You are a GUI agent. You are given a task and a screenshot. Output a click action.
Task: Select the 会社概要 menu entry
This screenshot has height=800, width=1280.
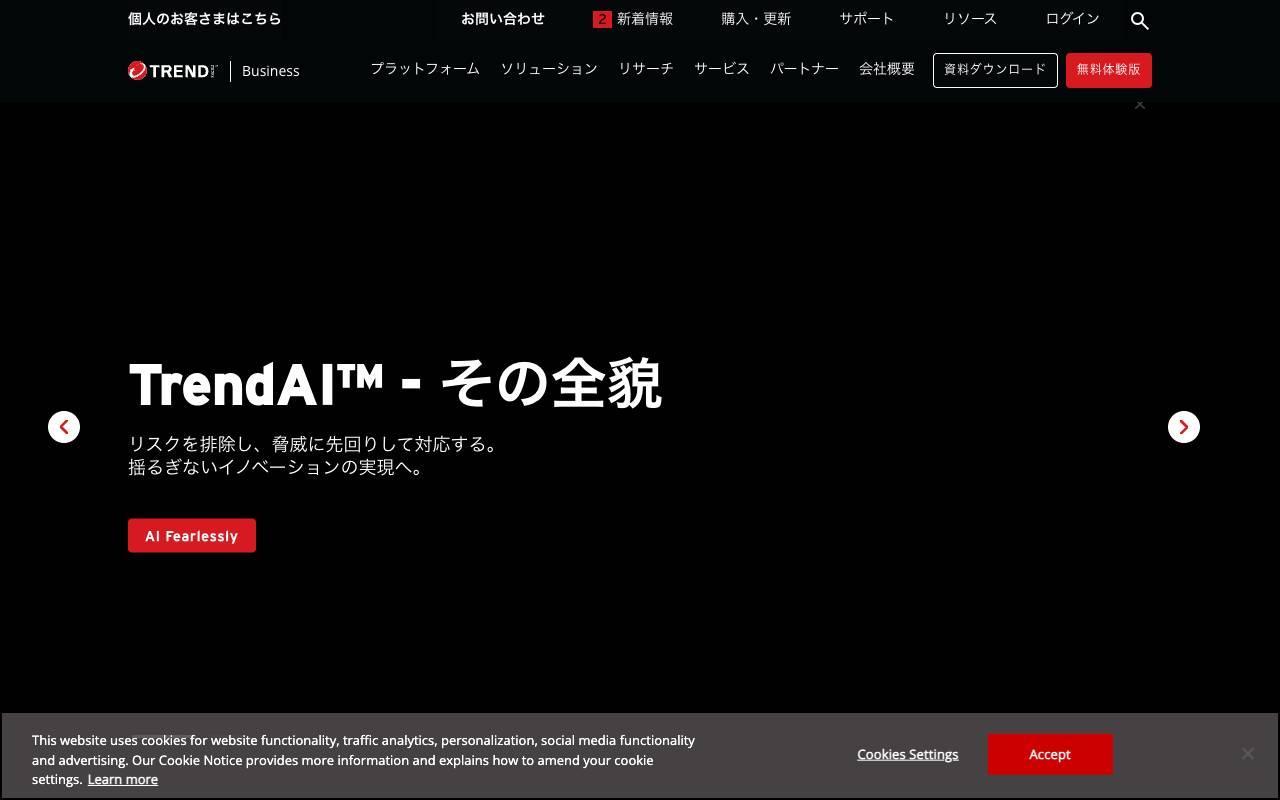(886, 69)
